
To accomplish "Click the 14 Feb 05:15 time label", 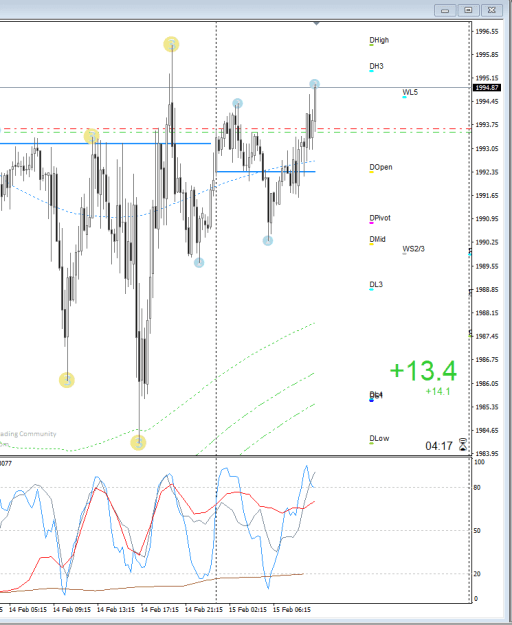I will coord(27,610).
